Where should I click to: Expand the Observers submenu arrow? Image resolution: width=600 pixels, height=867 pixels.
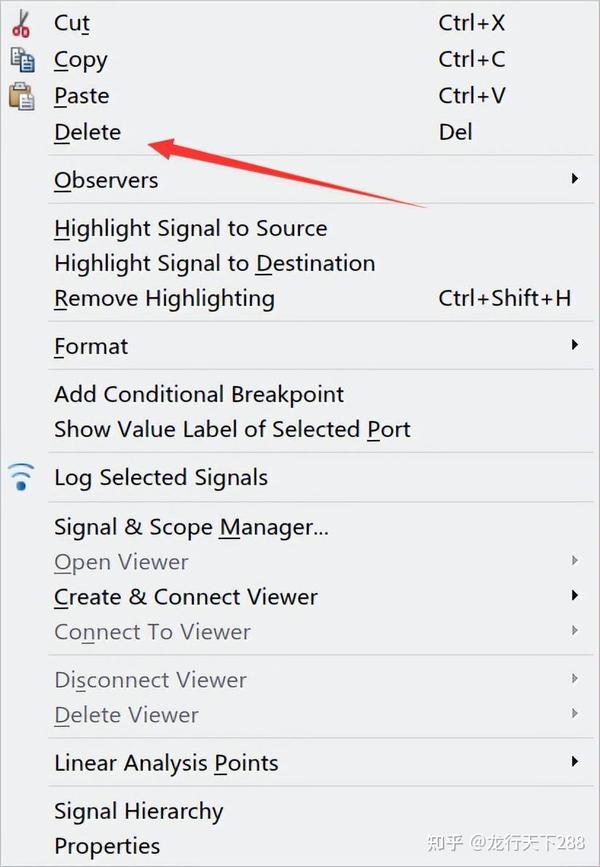pyautogui.click(x=575, y=179)
